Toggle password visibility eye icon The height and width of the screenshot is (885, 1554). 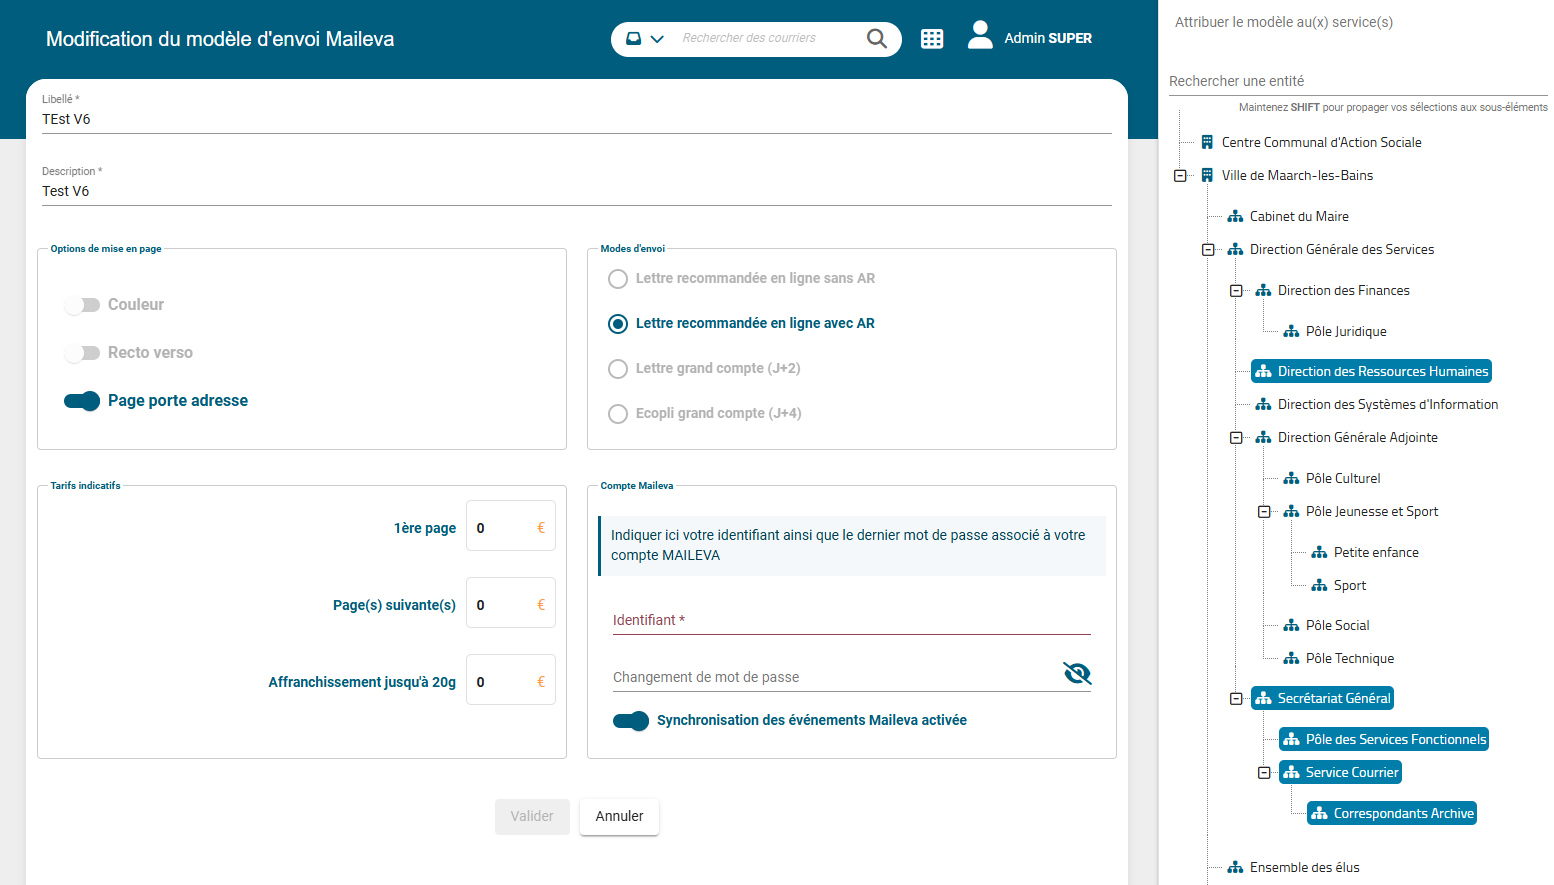pyautogui.click(x=1077, y=673)
